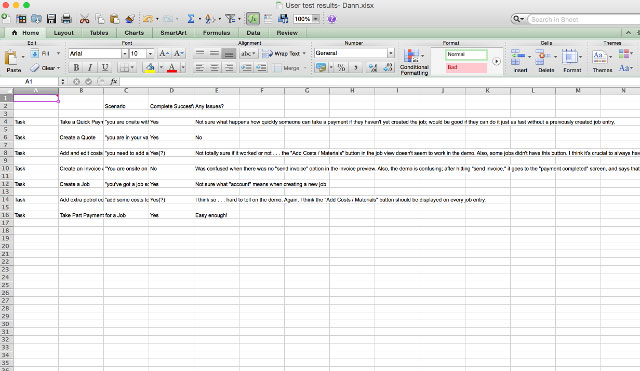Screen dimensions: 640x371
Task: Toggle Bold formatting
Action: 76,68
